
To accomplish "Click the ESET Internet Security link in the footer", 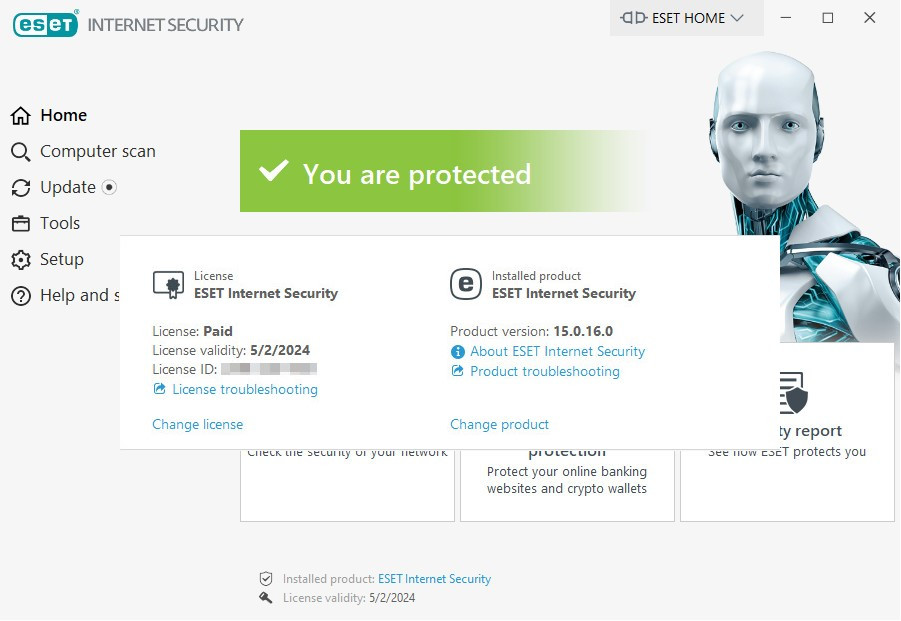I will point(434,579).
